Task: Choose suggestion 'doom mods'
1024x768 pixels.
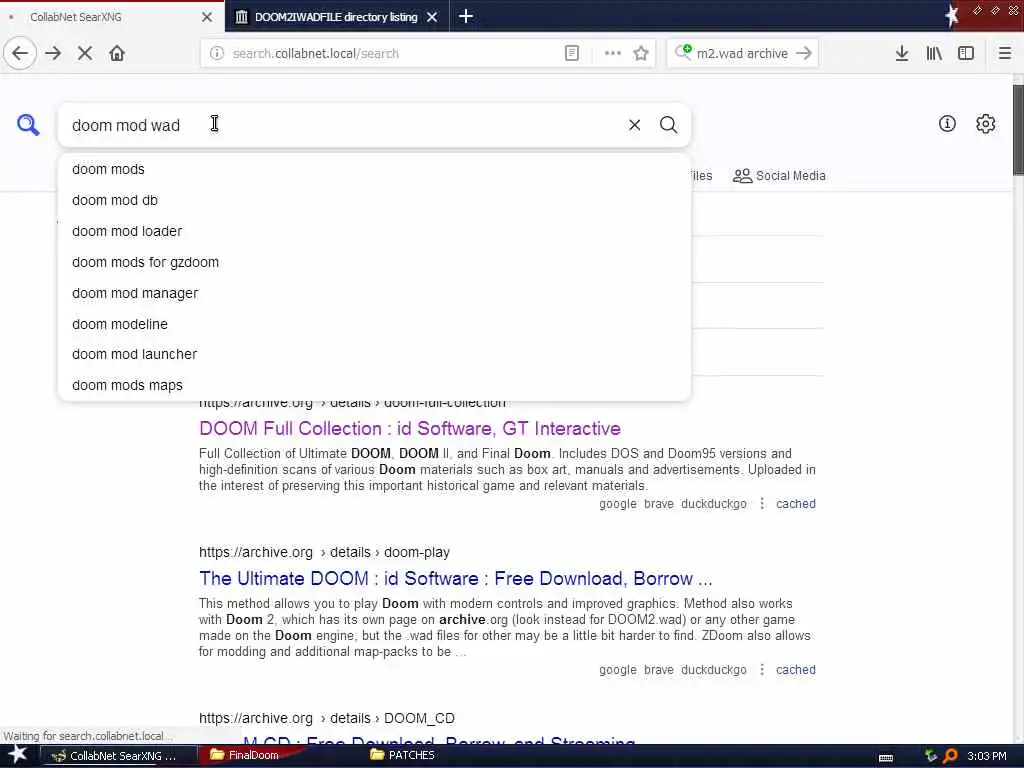Action: pyautogui.click(x=374, y=169)
